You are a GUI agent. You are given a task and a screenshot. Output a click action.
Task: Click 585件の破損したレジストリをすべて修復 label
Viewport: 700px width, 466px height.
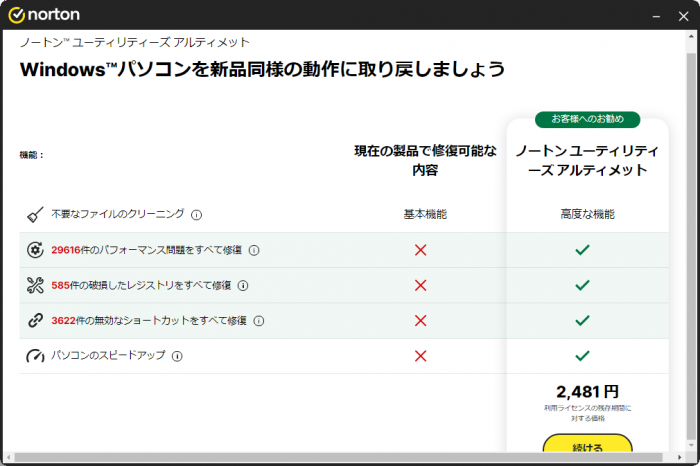141,285
